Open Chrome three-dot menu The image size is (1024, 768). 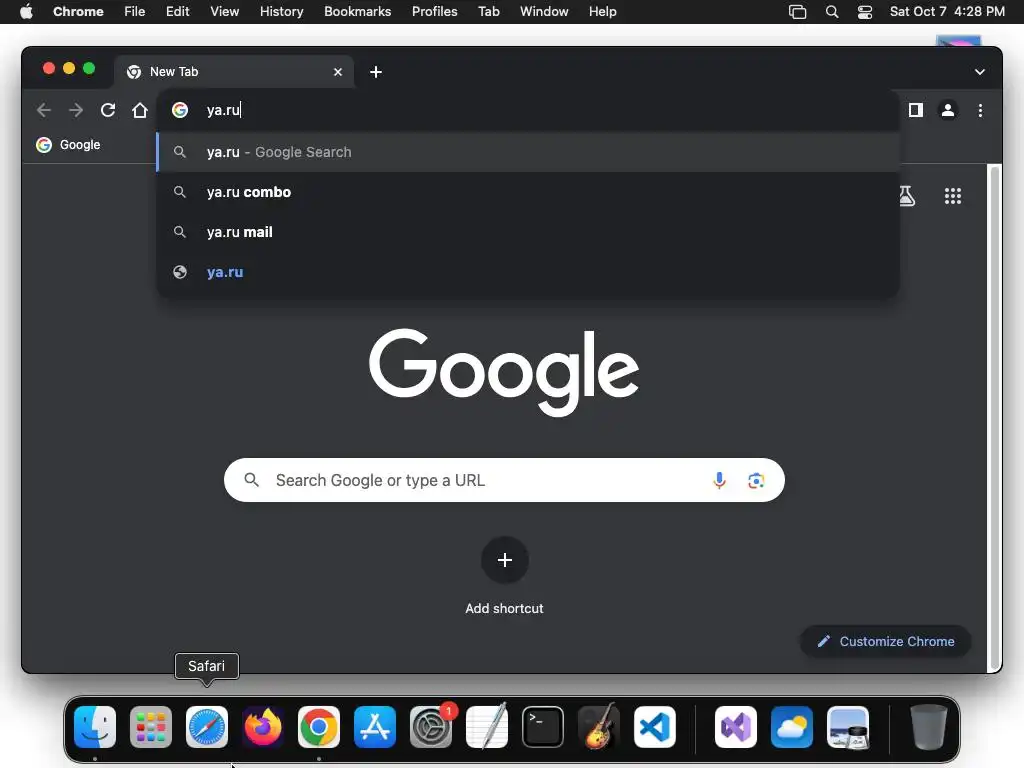coord(980,110)
